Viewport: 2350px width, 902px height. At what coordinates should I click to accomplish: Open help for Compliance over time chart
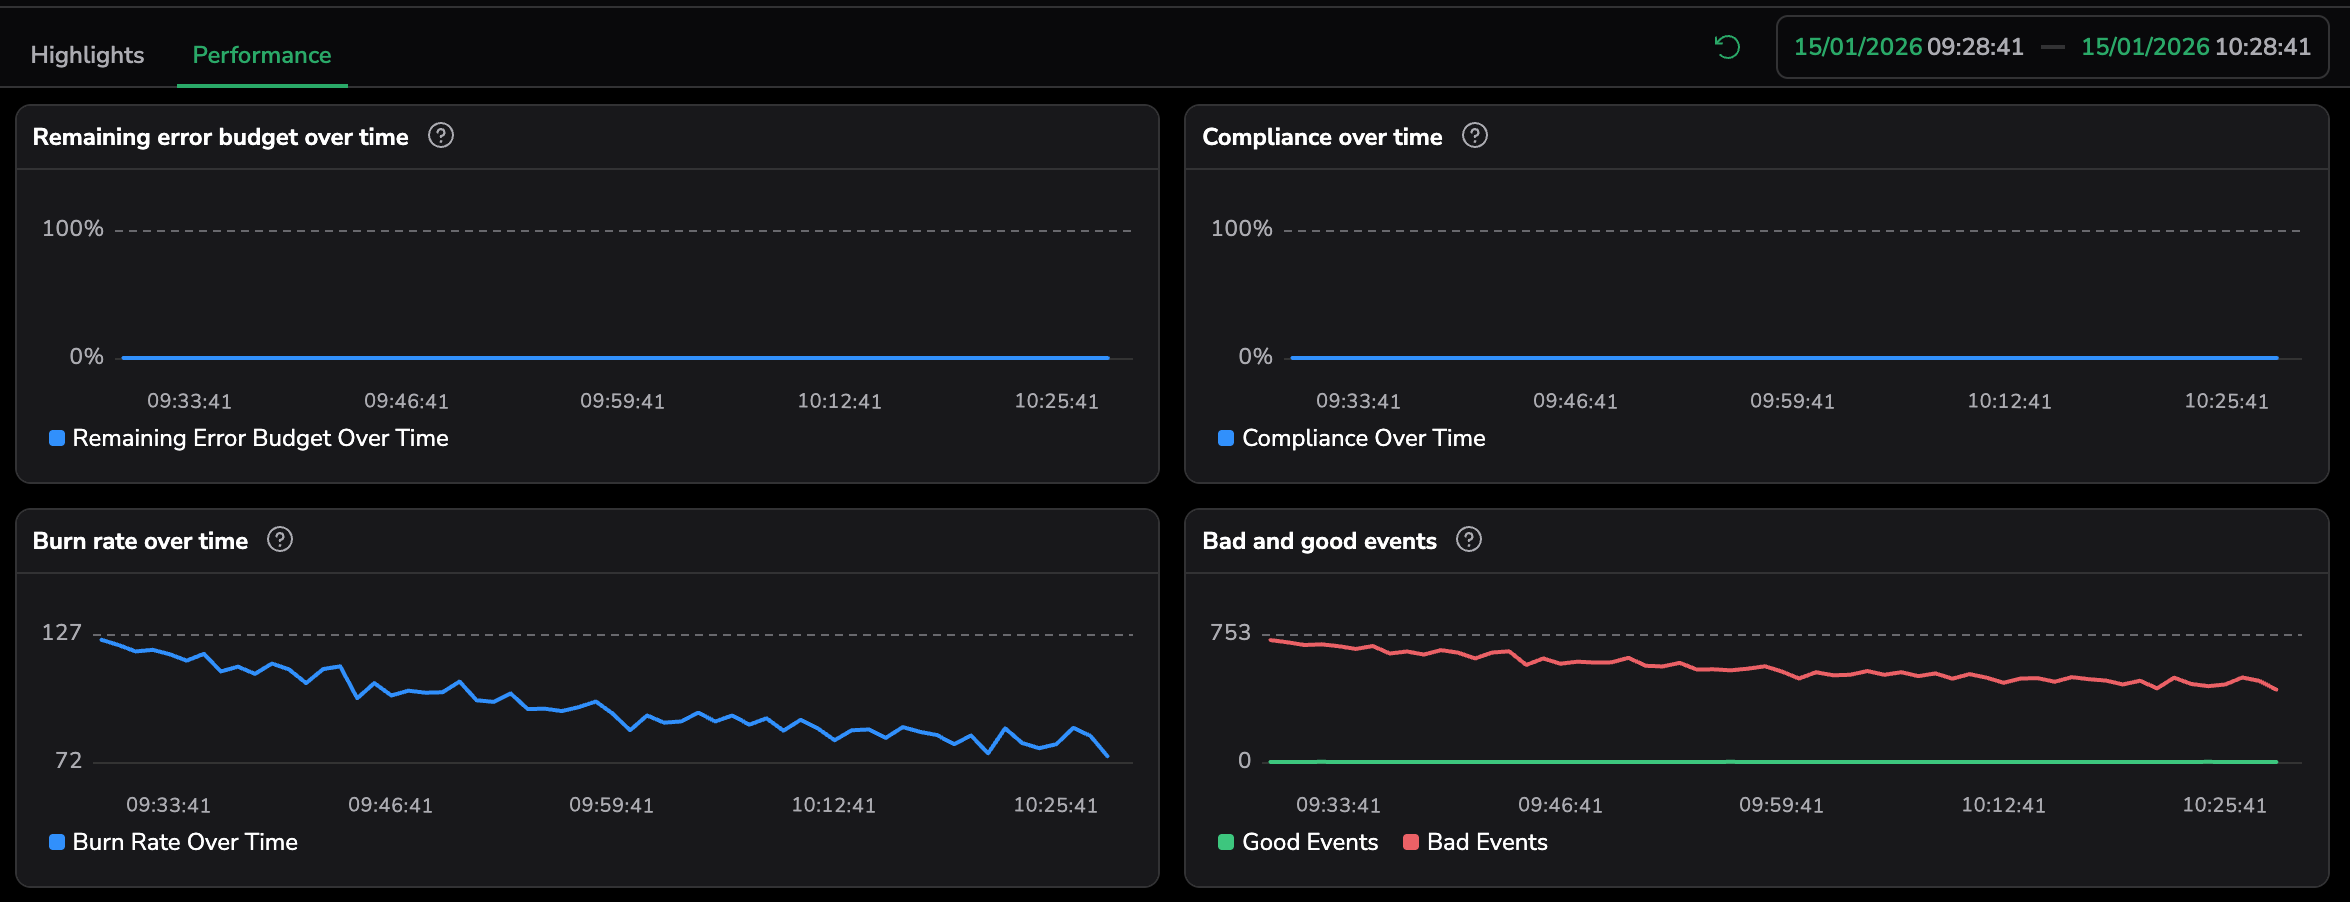click(1474, 136)
